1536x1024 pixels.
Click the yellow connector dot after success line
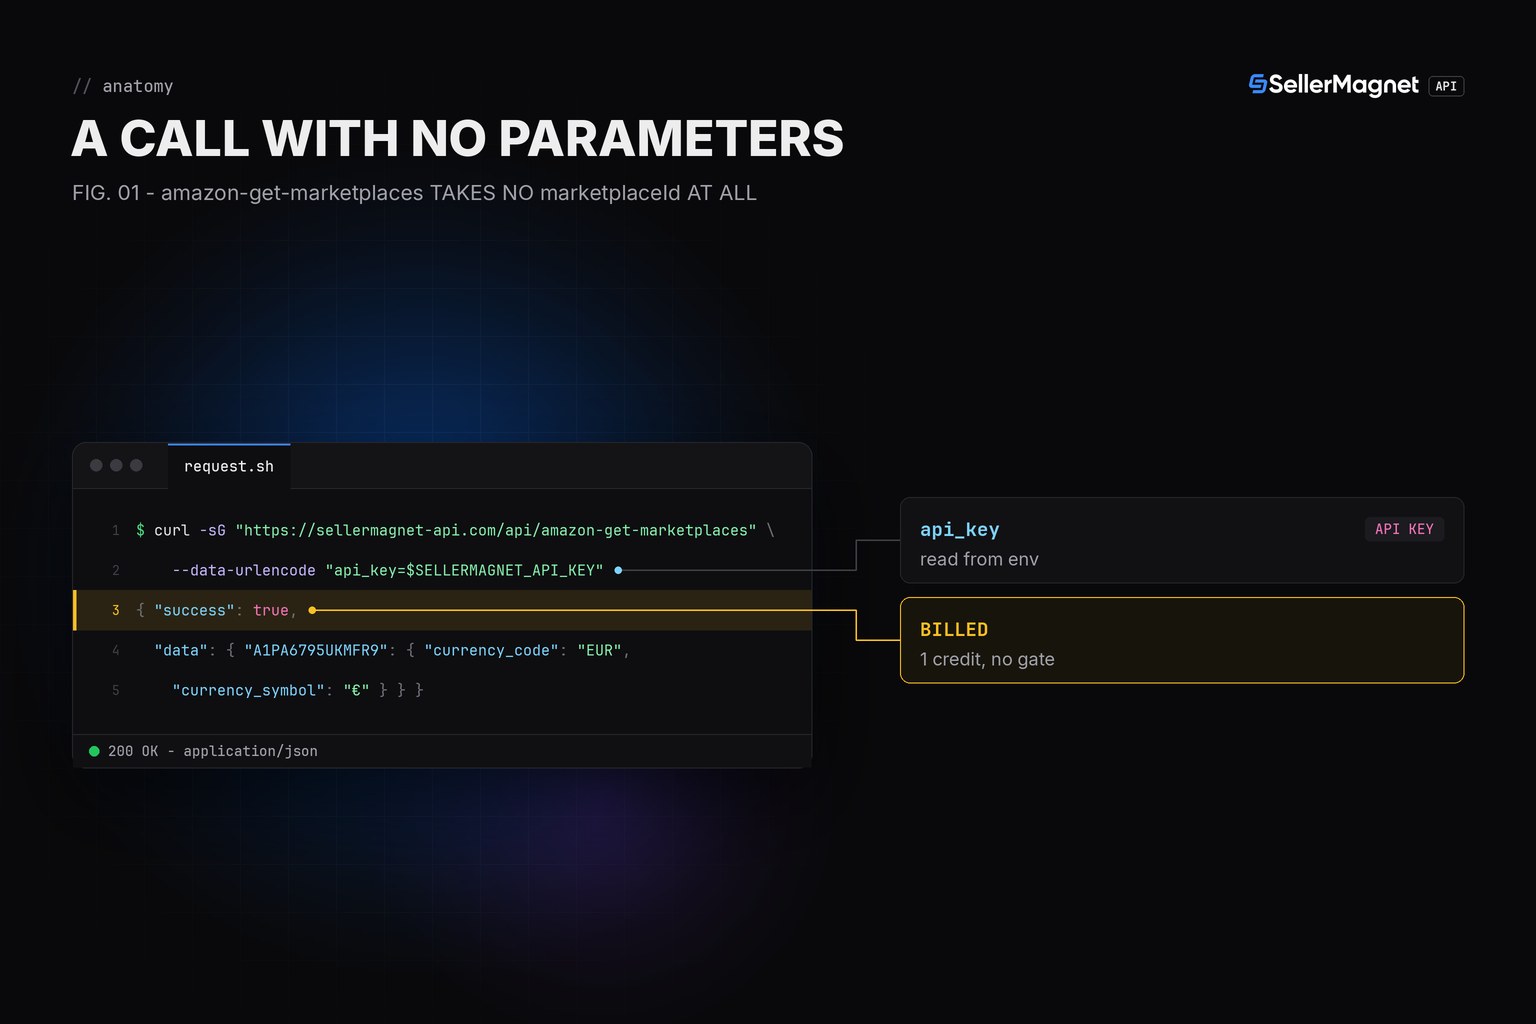(x=312, y=610)
